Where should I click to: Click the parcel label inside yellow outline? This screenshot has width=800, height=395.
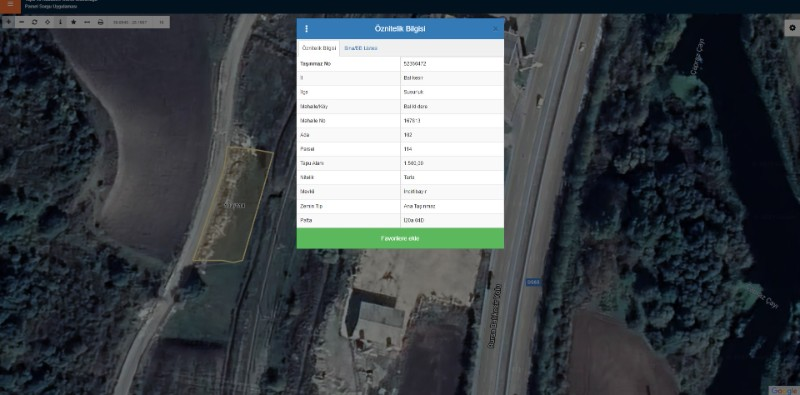pos(235,205)
